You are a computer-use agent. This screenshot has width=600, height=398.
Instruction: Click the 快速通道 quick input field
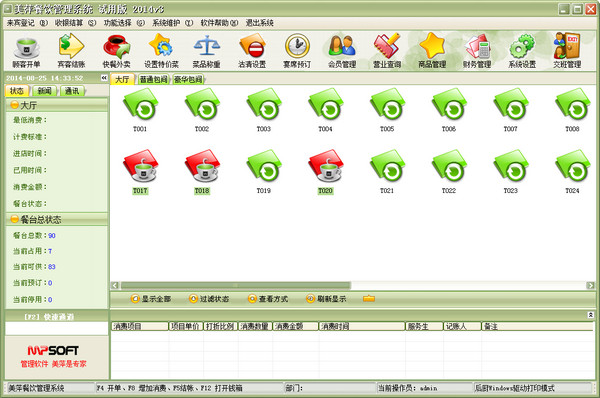click(57, 328)
